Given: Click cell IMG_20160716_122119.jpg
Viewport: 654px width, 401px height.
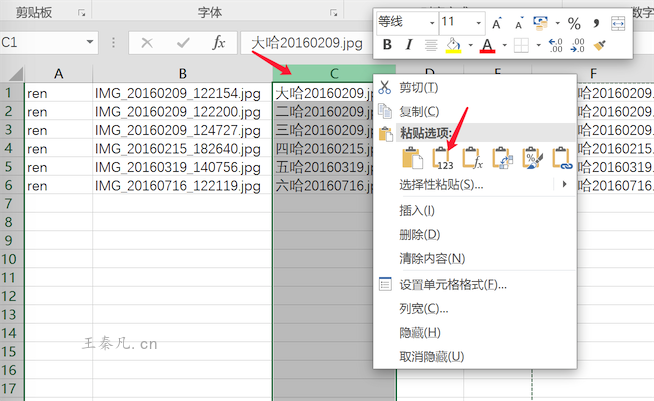Looking at the screenshot, I should [182, 185].
